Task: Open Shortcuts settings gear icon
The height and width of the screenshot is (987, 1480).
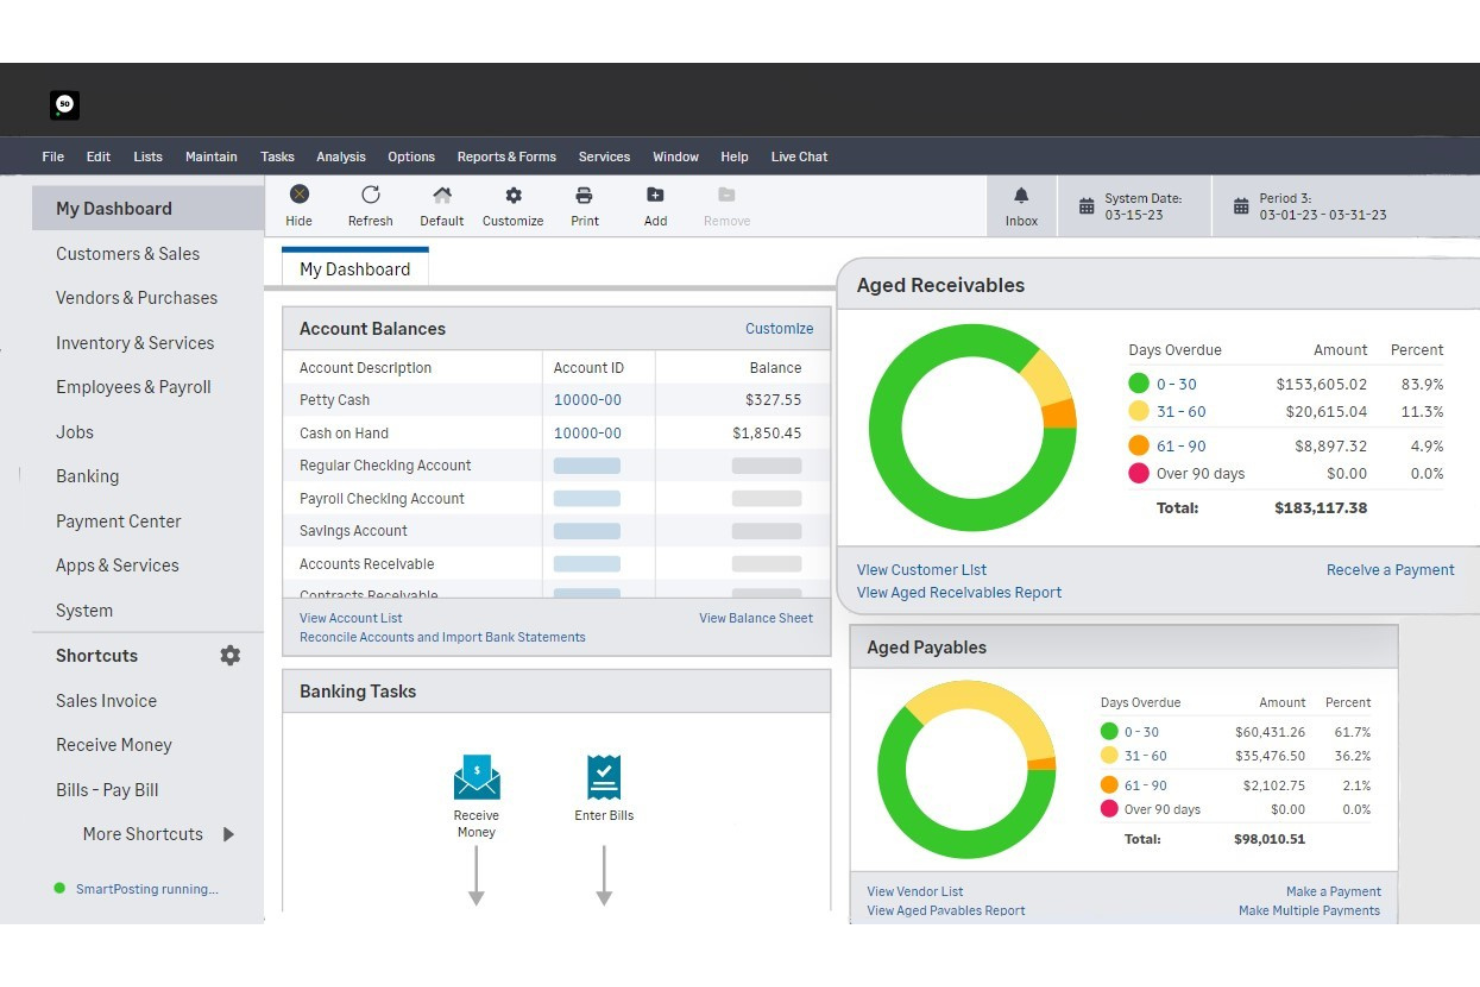Action: [x=230, y=655]
